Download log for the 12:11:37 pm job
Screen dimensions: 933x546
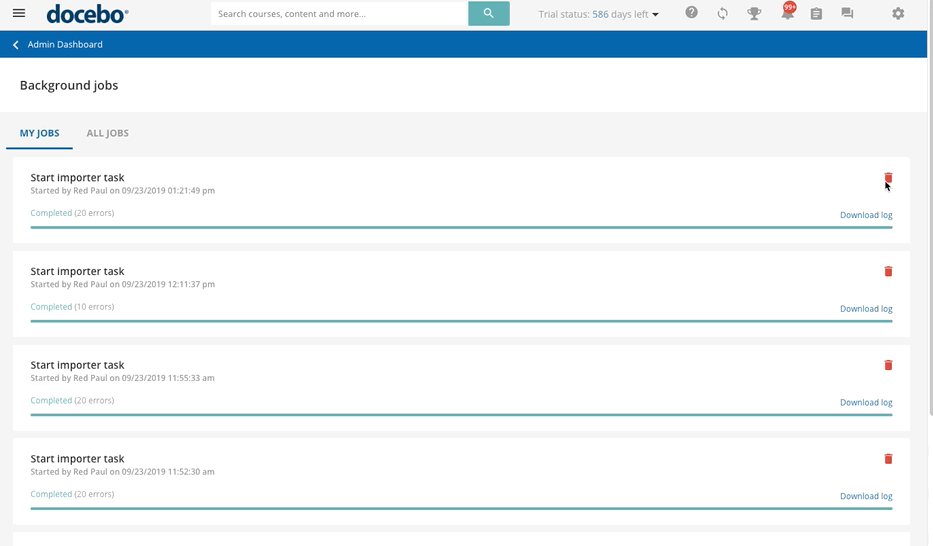[x=866, y=309]
